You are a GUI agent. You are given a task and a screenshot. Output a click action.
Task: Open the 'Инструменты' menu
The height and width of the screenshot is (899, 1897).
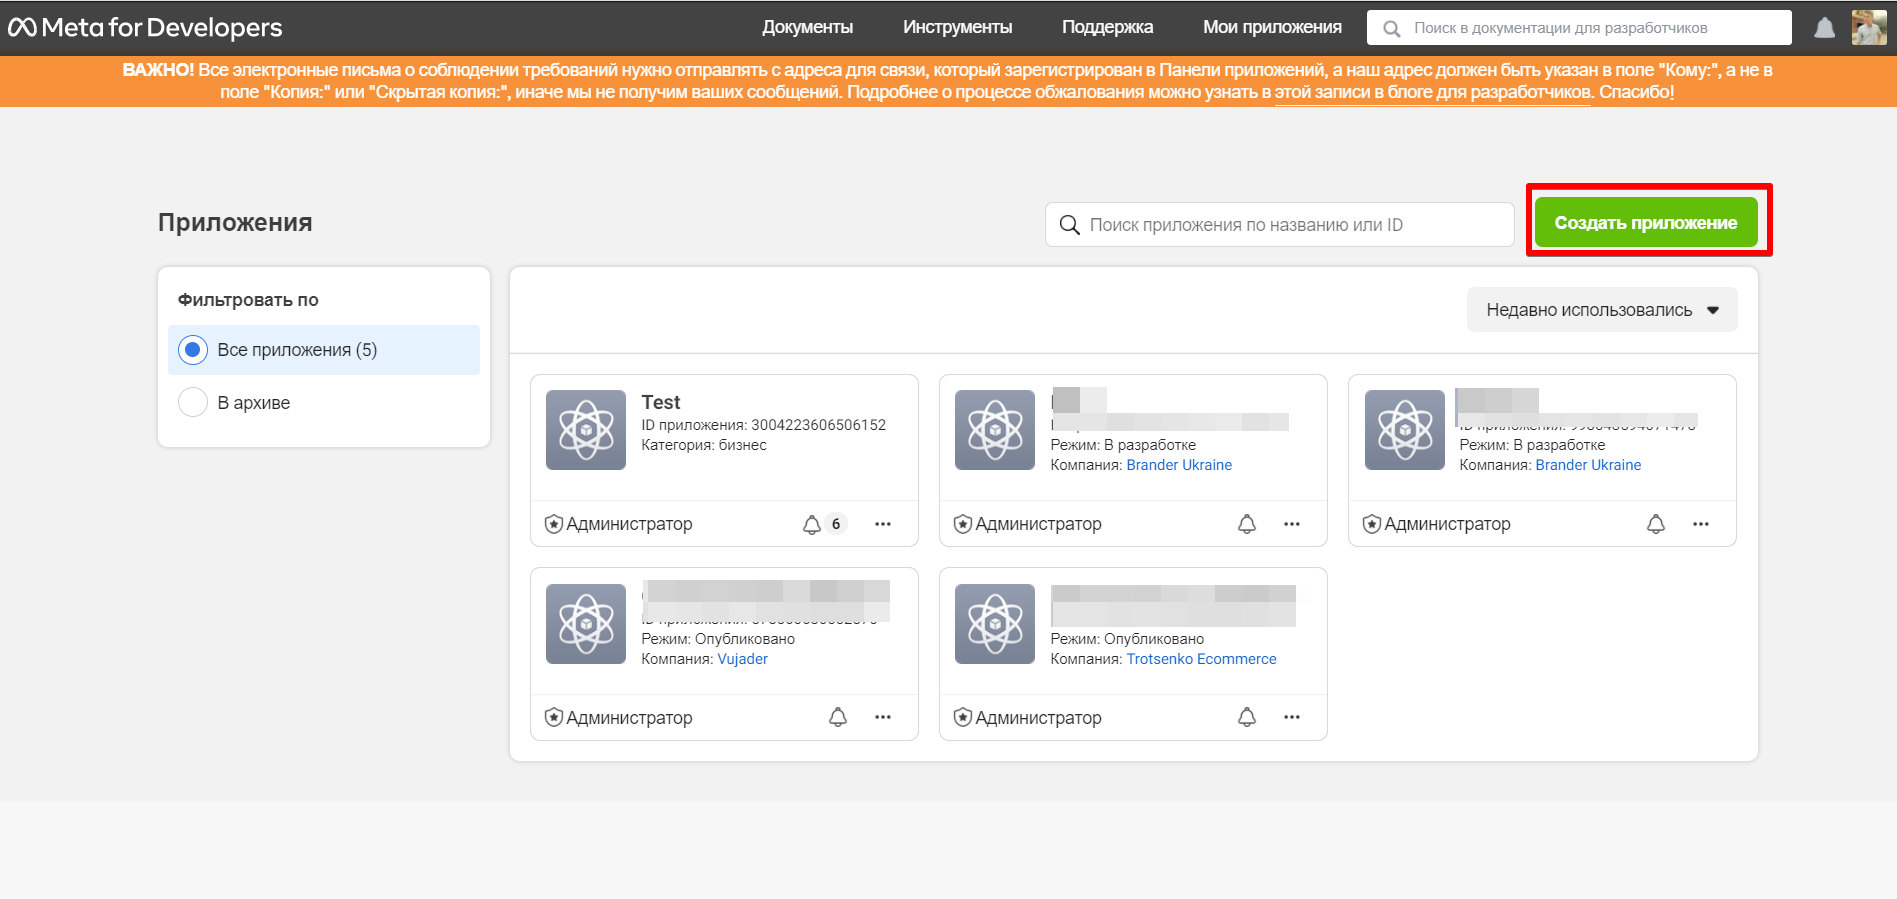pyautogui.click(x=957, y=27)
